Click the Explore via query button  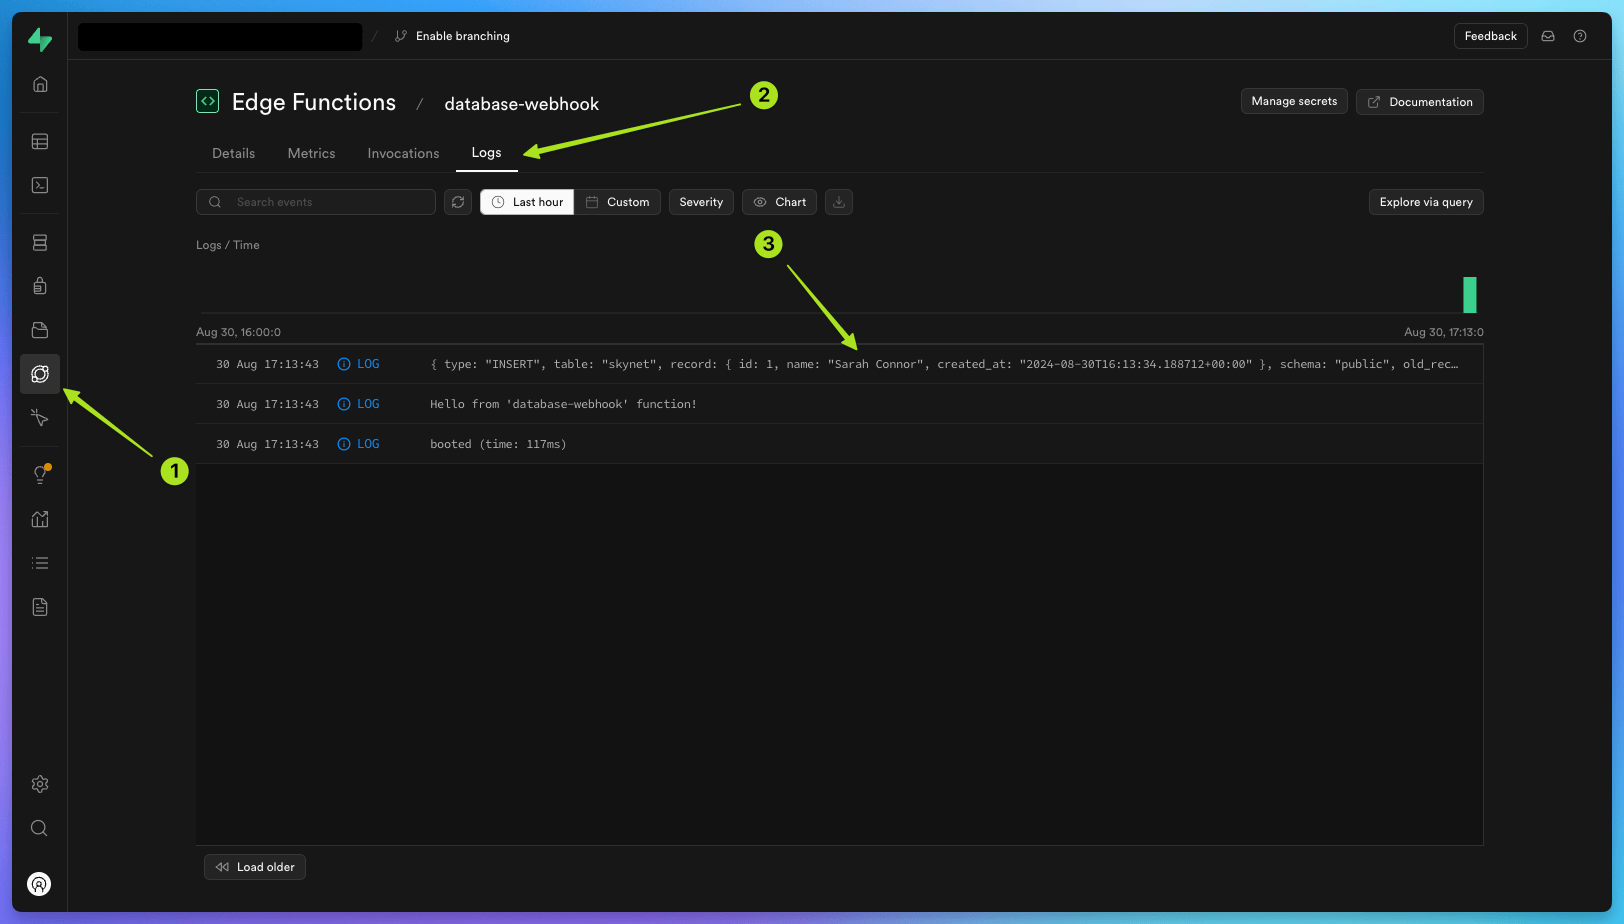click(1426, 201)
